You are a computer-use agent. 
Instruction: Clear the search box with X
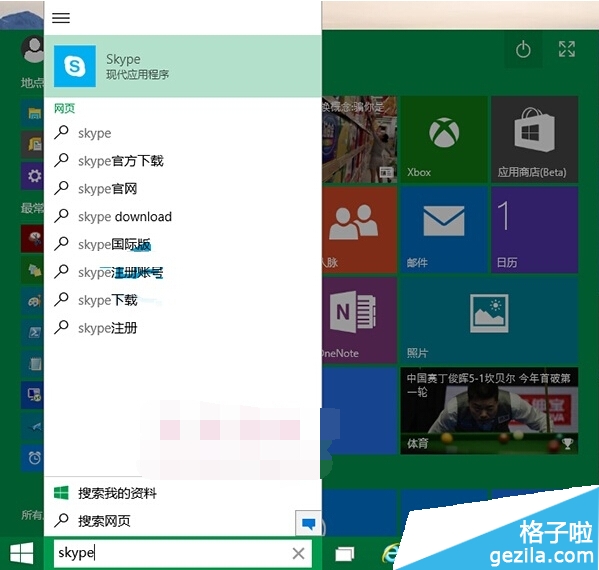(298, 553)
